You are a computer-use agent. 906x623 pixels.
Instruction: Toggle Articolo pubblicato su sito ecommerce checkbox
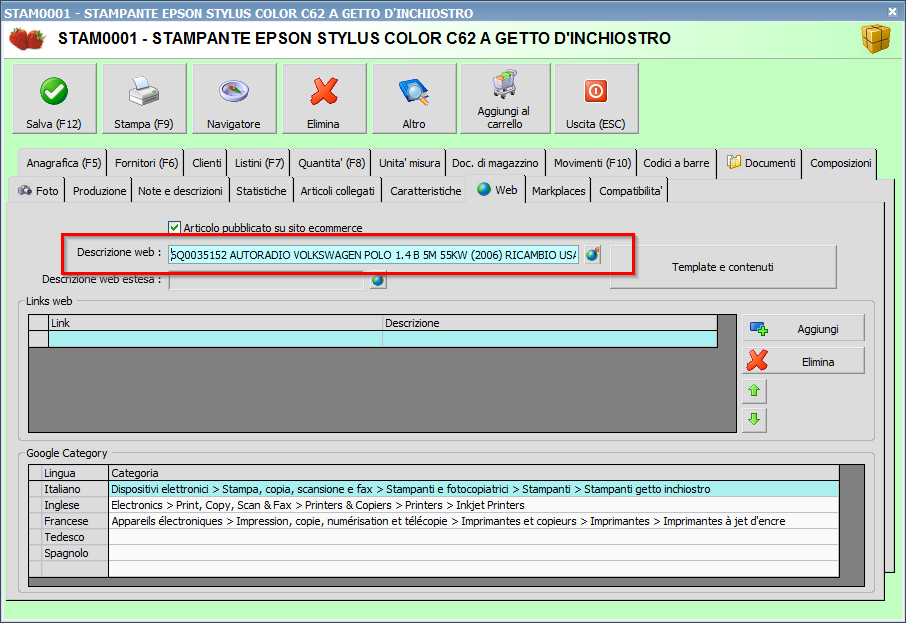pos(174,228)
